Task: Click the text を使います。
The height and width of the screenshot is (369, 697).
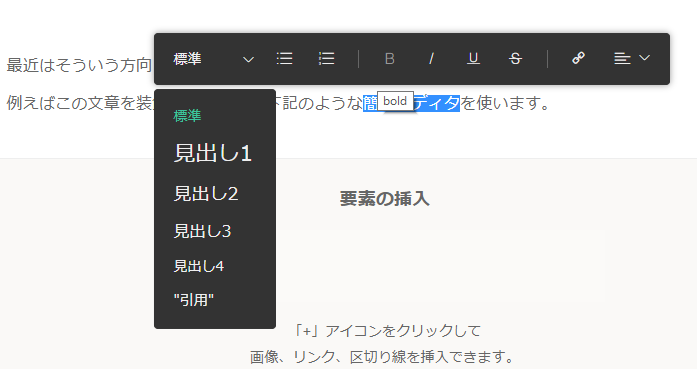Action: [505, 103]
